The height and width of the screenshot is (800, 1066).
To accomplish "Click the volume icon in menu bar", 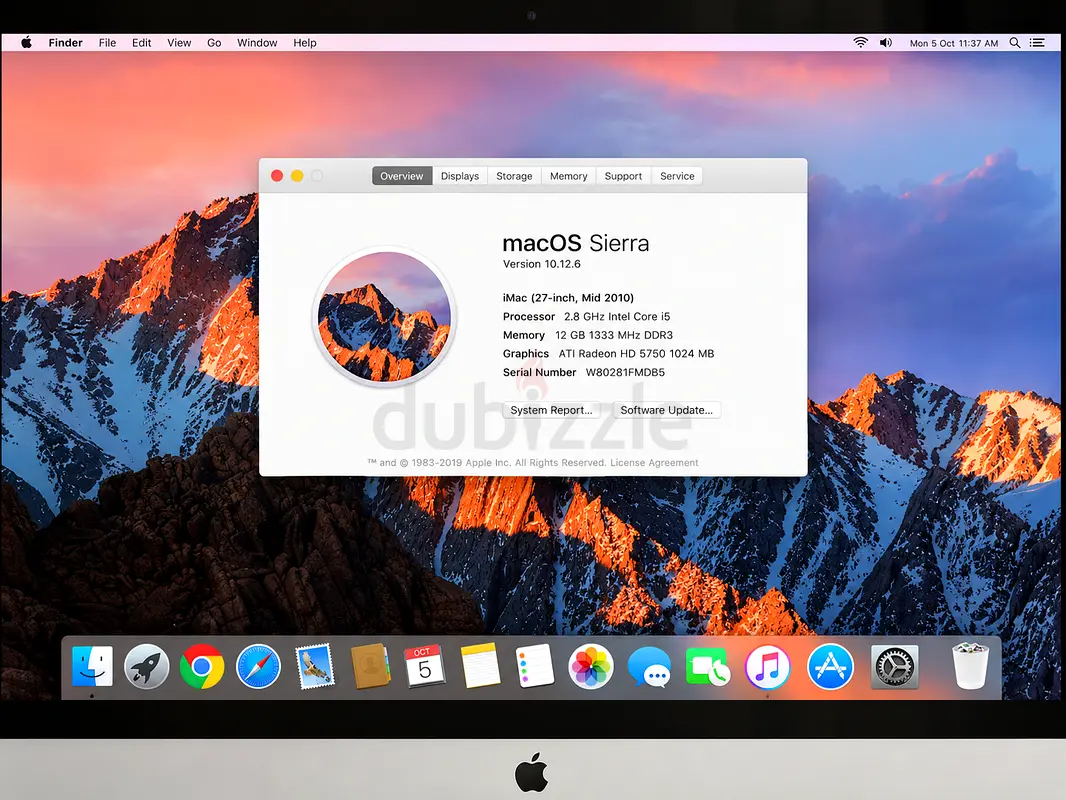I will [886, 42].
